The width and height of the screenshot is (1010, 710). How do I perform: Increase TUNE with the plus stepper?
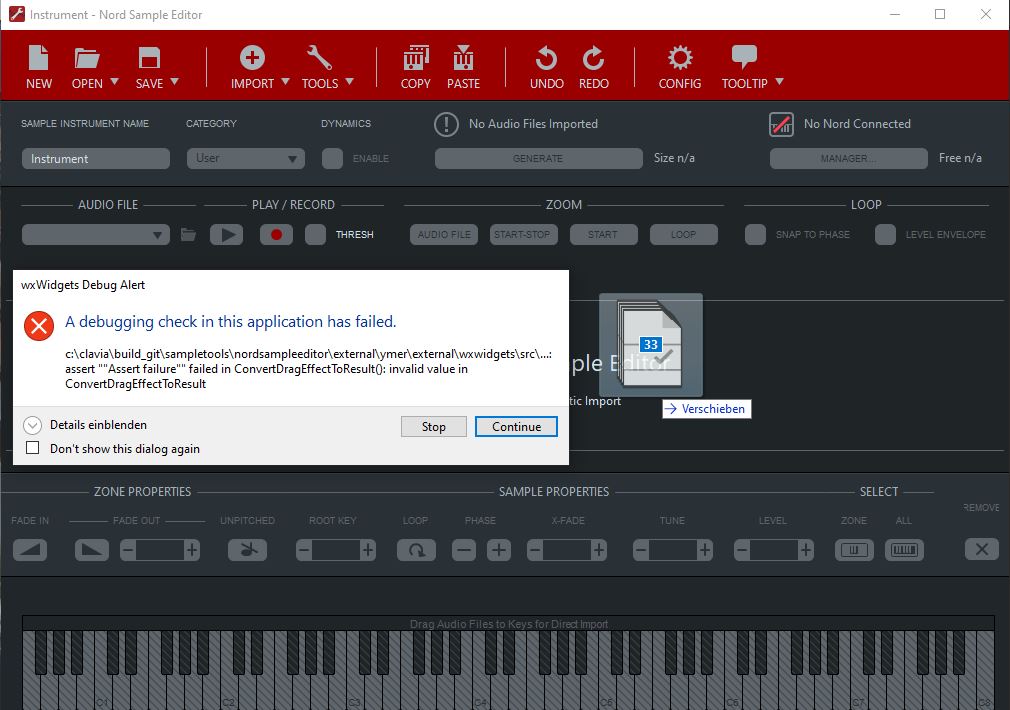coord(703,549)
